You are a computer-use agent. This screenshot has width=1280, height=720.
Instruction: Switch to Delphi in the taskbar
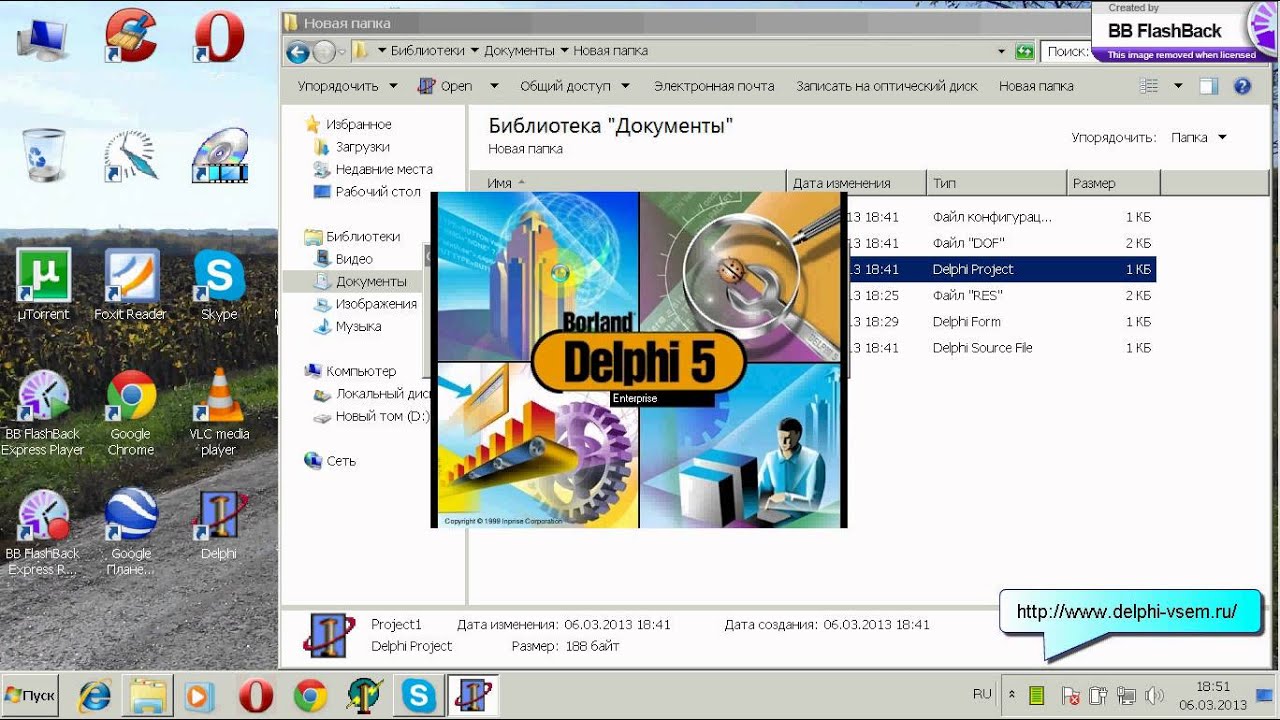coord(472,695)
